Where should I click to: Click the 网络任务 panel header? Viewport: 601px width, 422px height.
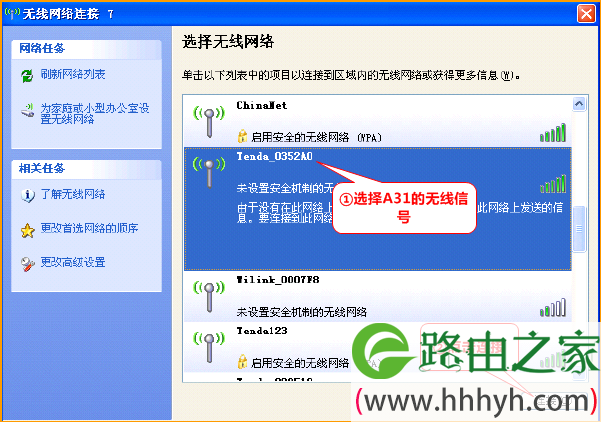[87, 49]
